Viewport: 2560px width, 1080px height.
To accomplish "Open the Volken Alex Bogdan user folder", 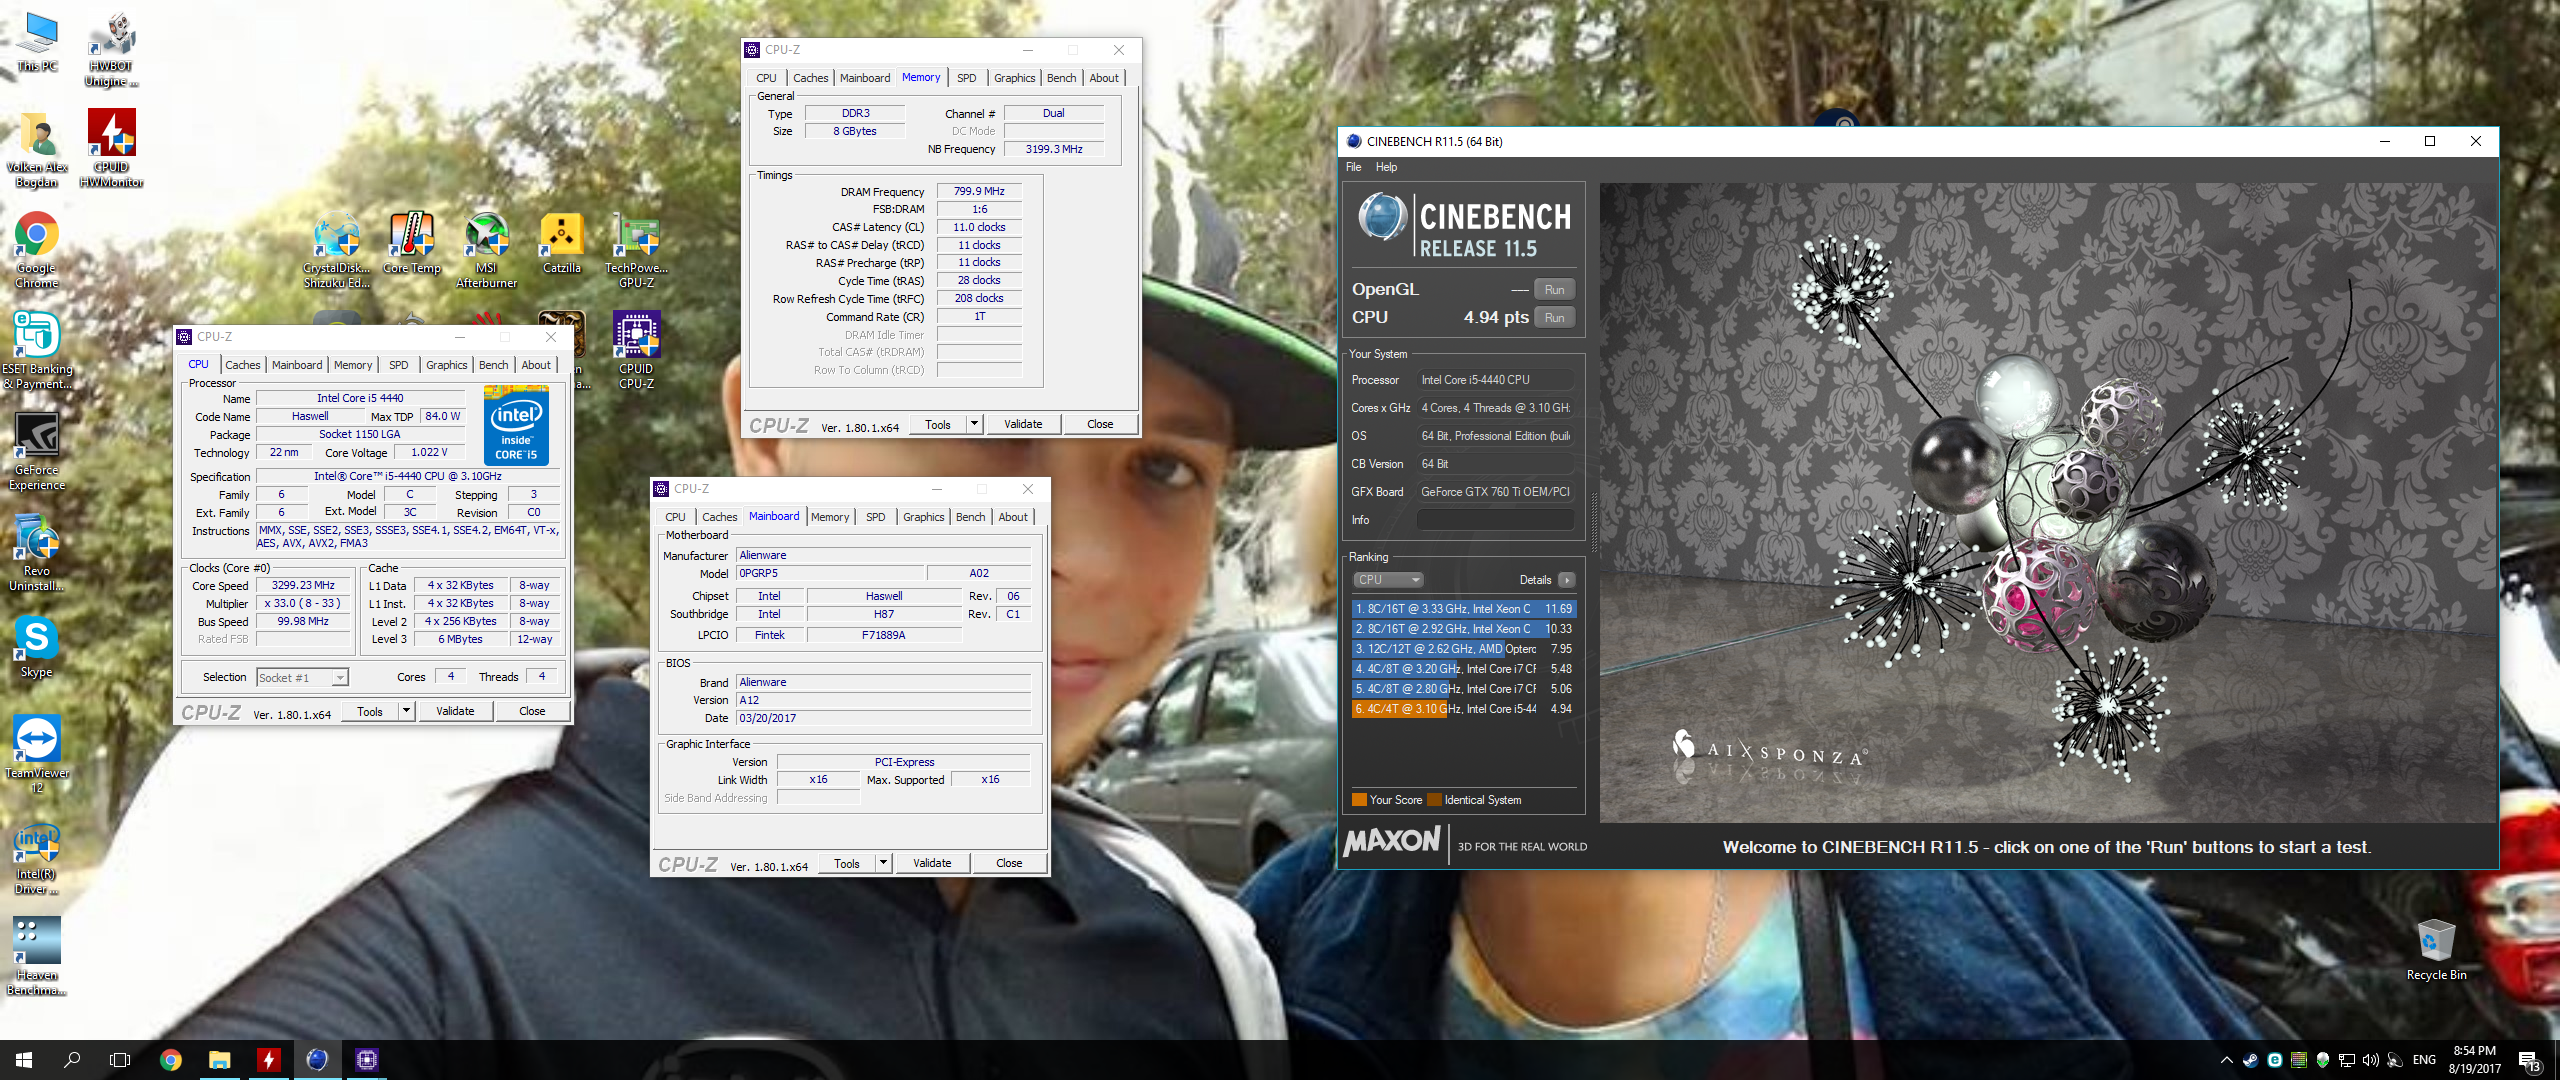I will click(37, 150).
